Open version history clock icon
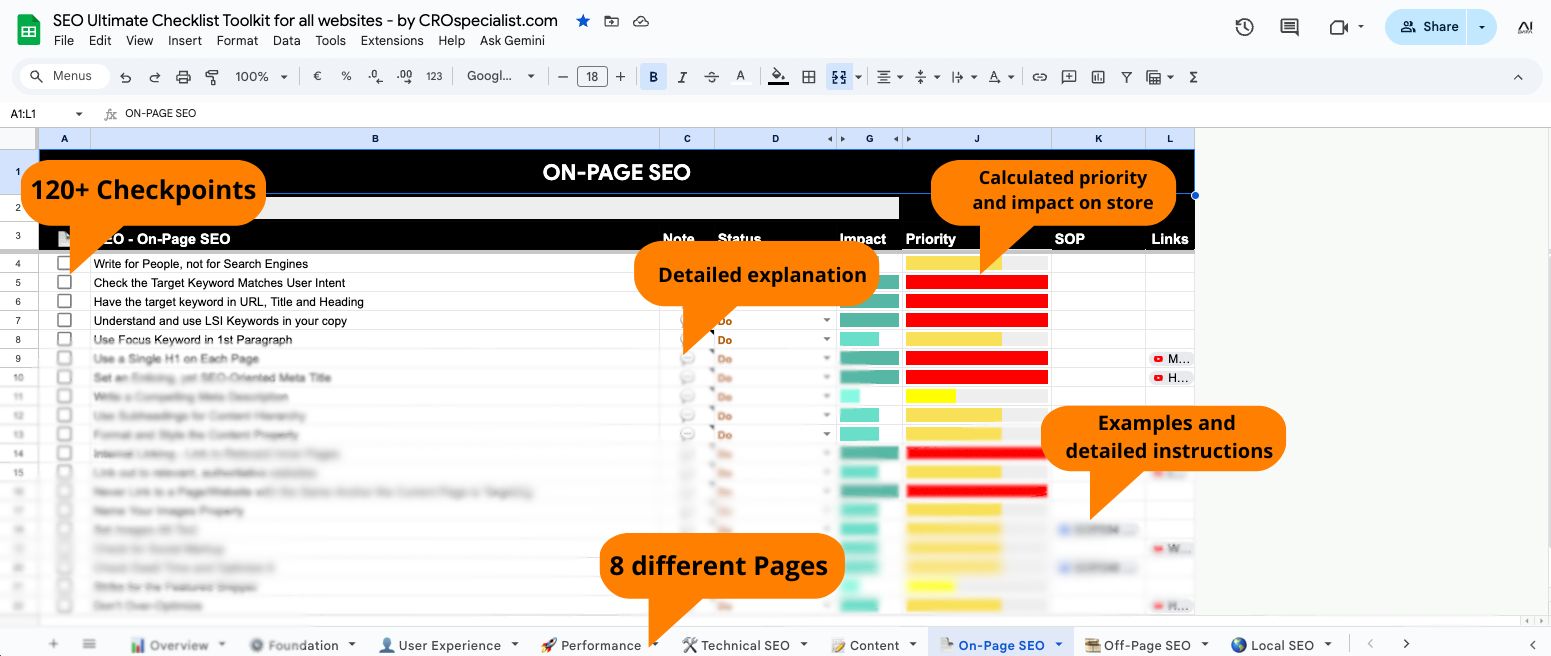 coord(1244,27)
